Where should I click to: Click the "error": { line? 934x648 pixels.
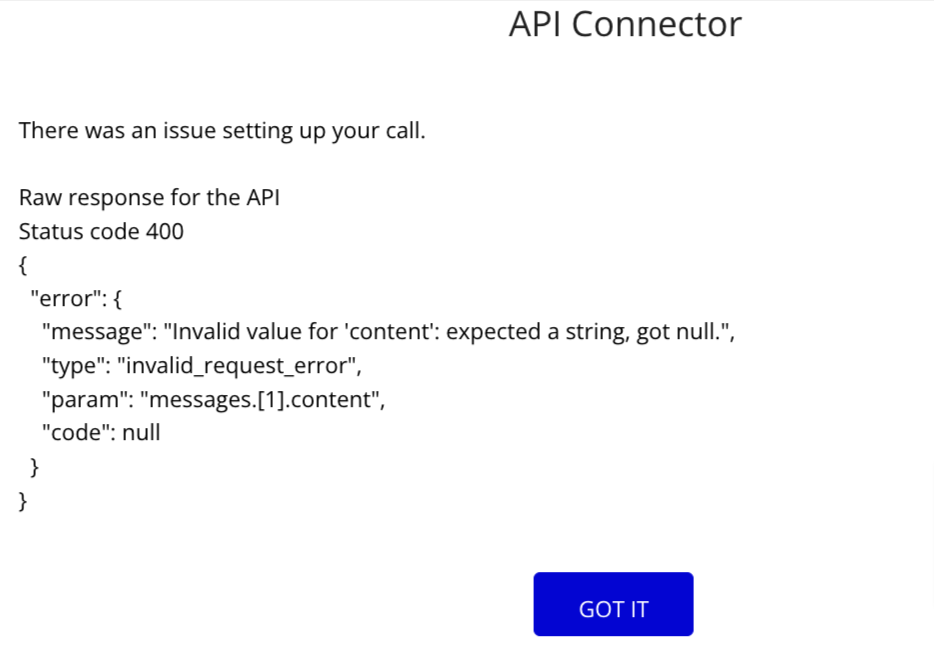pos(76,298)
